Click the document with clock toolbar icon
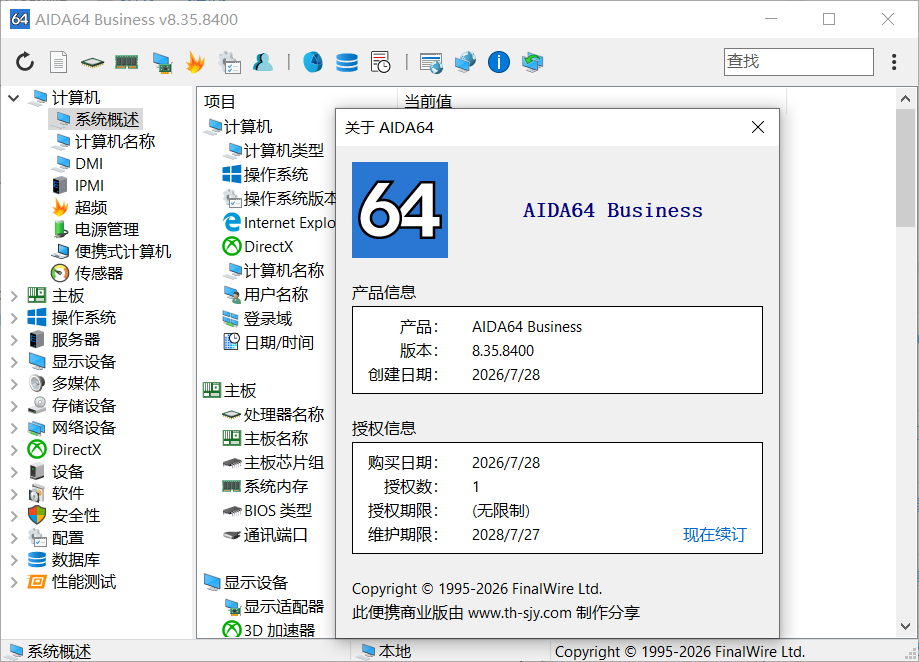The image size is (919, 662). point(380,62)
